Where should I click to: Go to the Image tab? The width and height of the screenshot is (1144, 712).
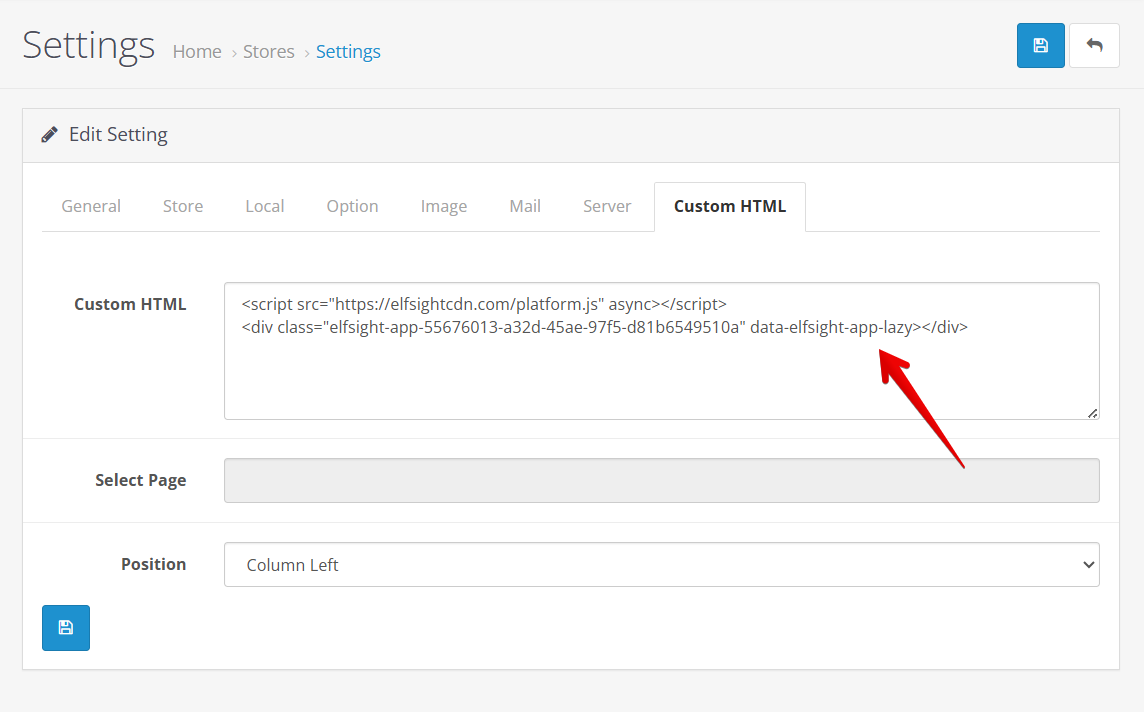click(444, 206)
